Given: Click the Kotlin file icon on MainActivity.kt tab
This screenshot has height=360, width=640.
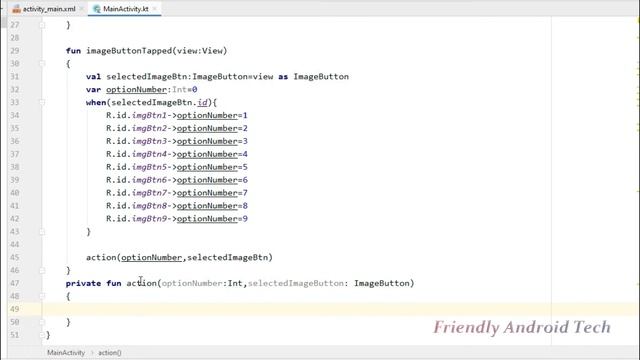Looking at the screenshot, I should click(97, 9).
